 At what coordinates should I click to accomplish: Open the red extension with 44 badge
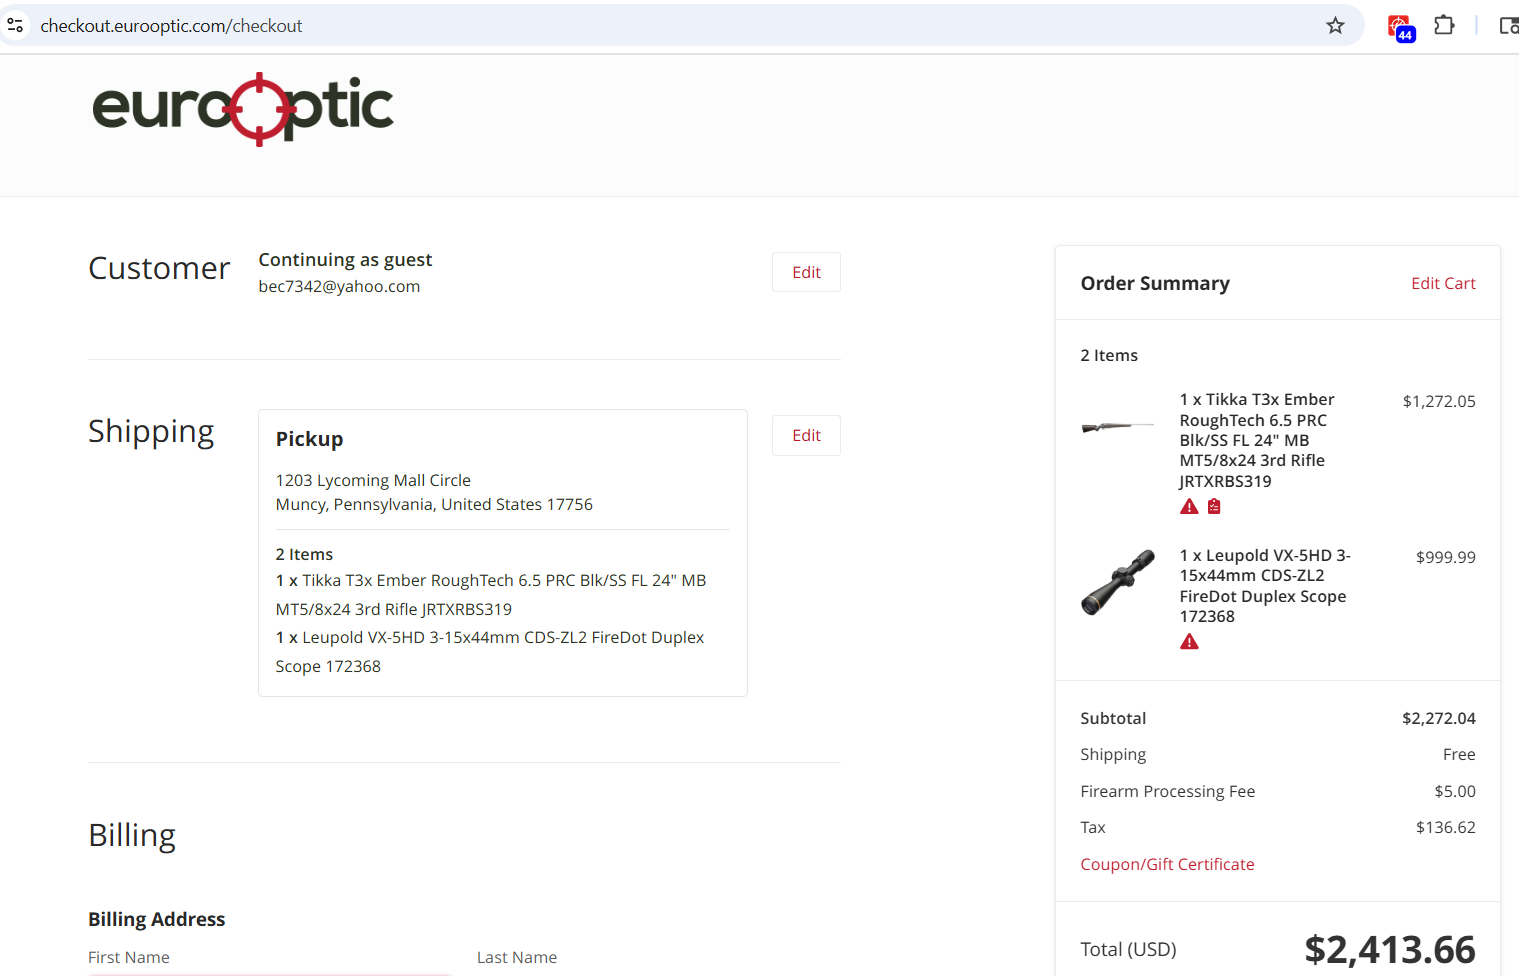click(1399, 27)
